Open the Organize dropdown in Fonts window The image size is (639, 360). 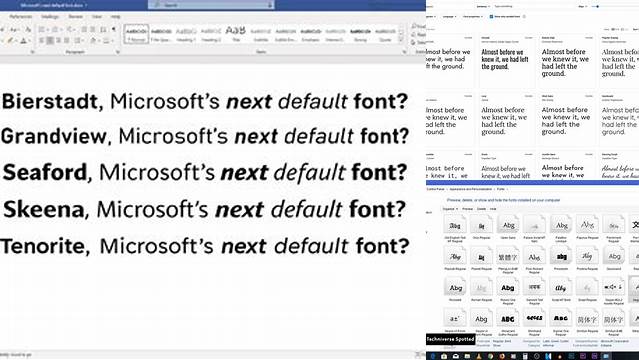coord(450,209)
